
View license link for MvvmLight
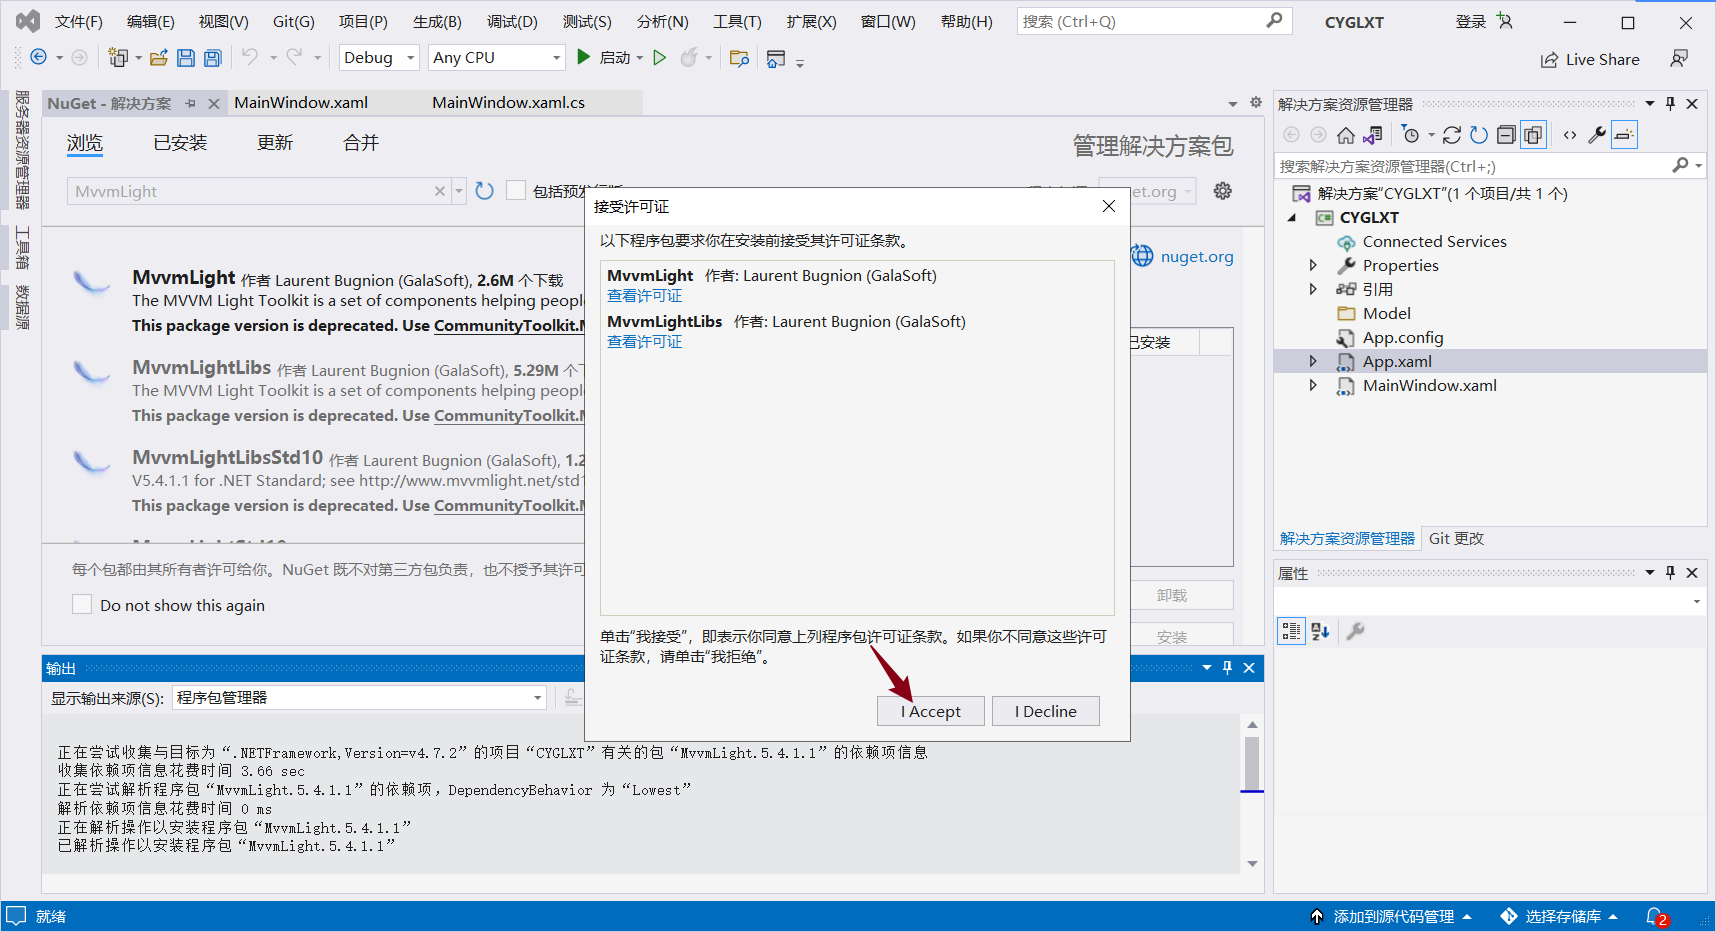point(645,296)
